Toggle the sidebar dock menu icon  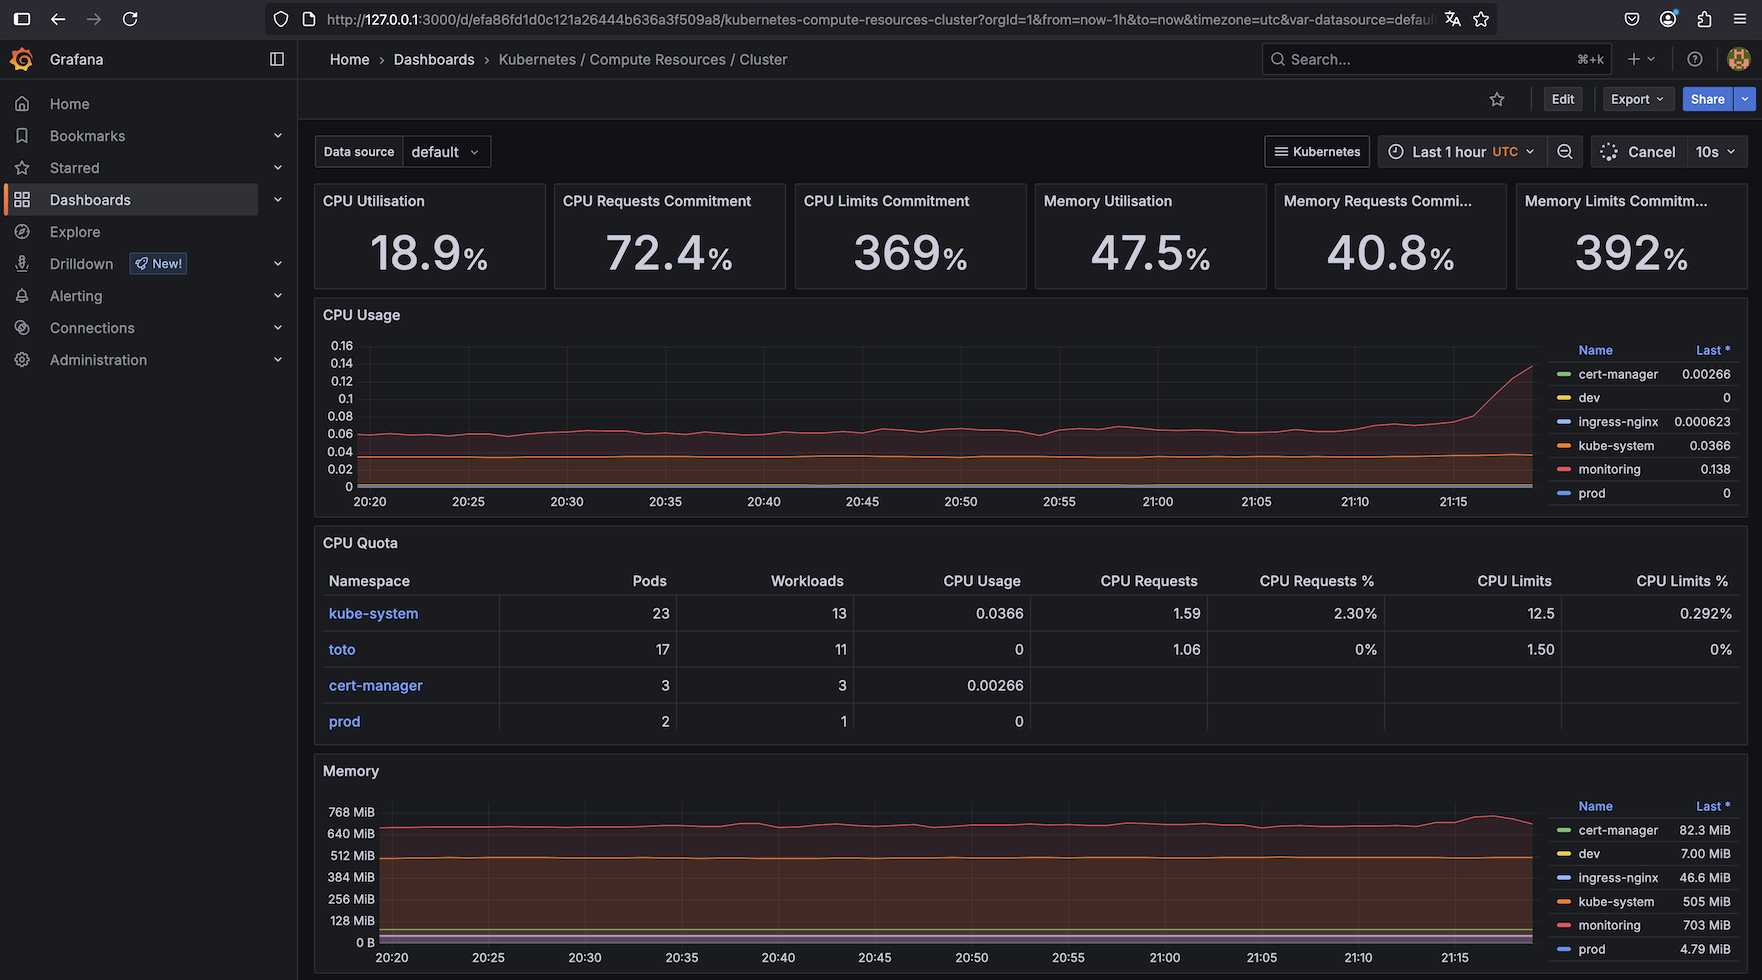pyautogui.click(x=277, y=60)
